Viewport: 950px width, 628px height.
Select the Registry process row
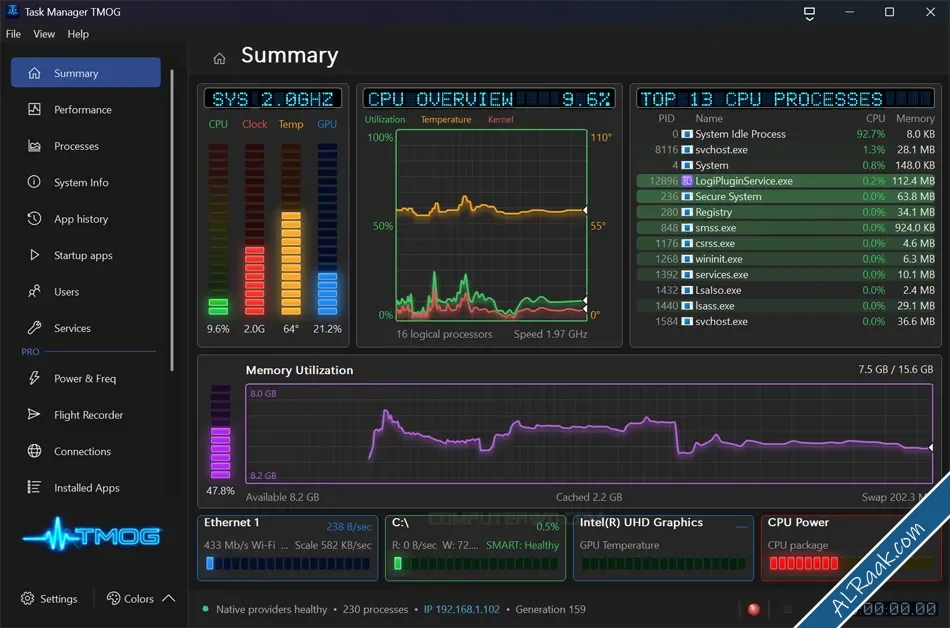(x=785, y=212)
